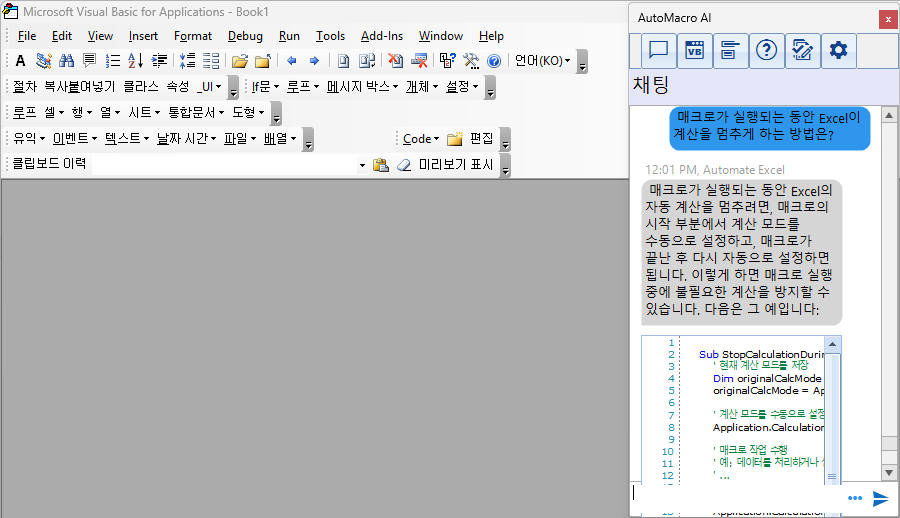Image resolution: width=900 pixels, height=518 pixels.
Task: Click the help question mark icon in AutoMacro panel
Action: (766, 51)
